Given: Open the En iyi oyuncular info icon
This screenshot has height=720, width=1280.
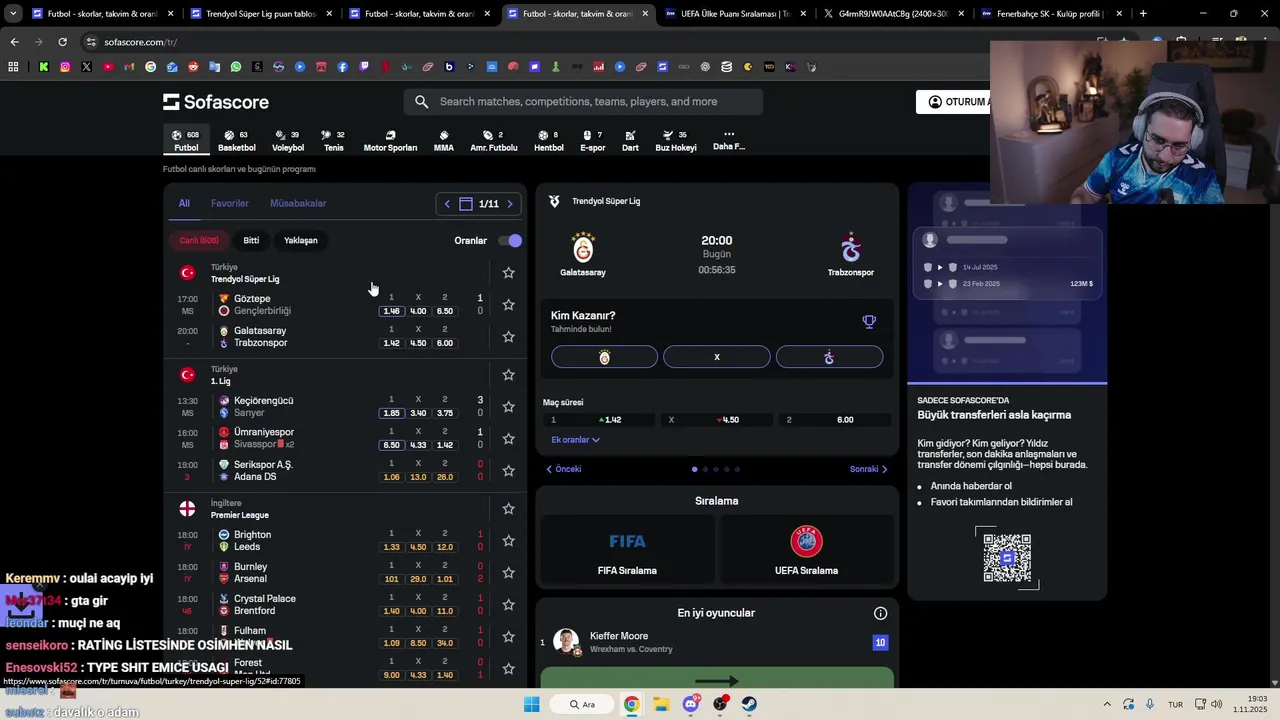Looking at the screenshot, I should coord(880,613).
